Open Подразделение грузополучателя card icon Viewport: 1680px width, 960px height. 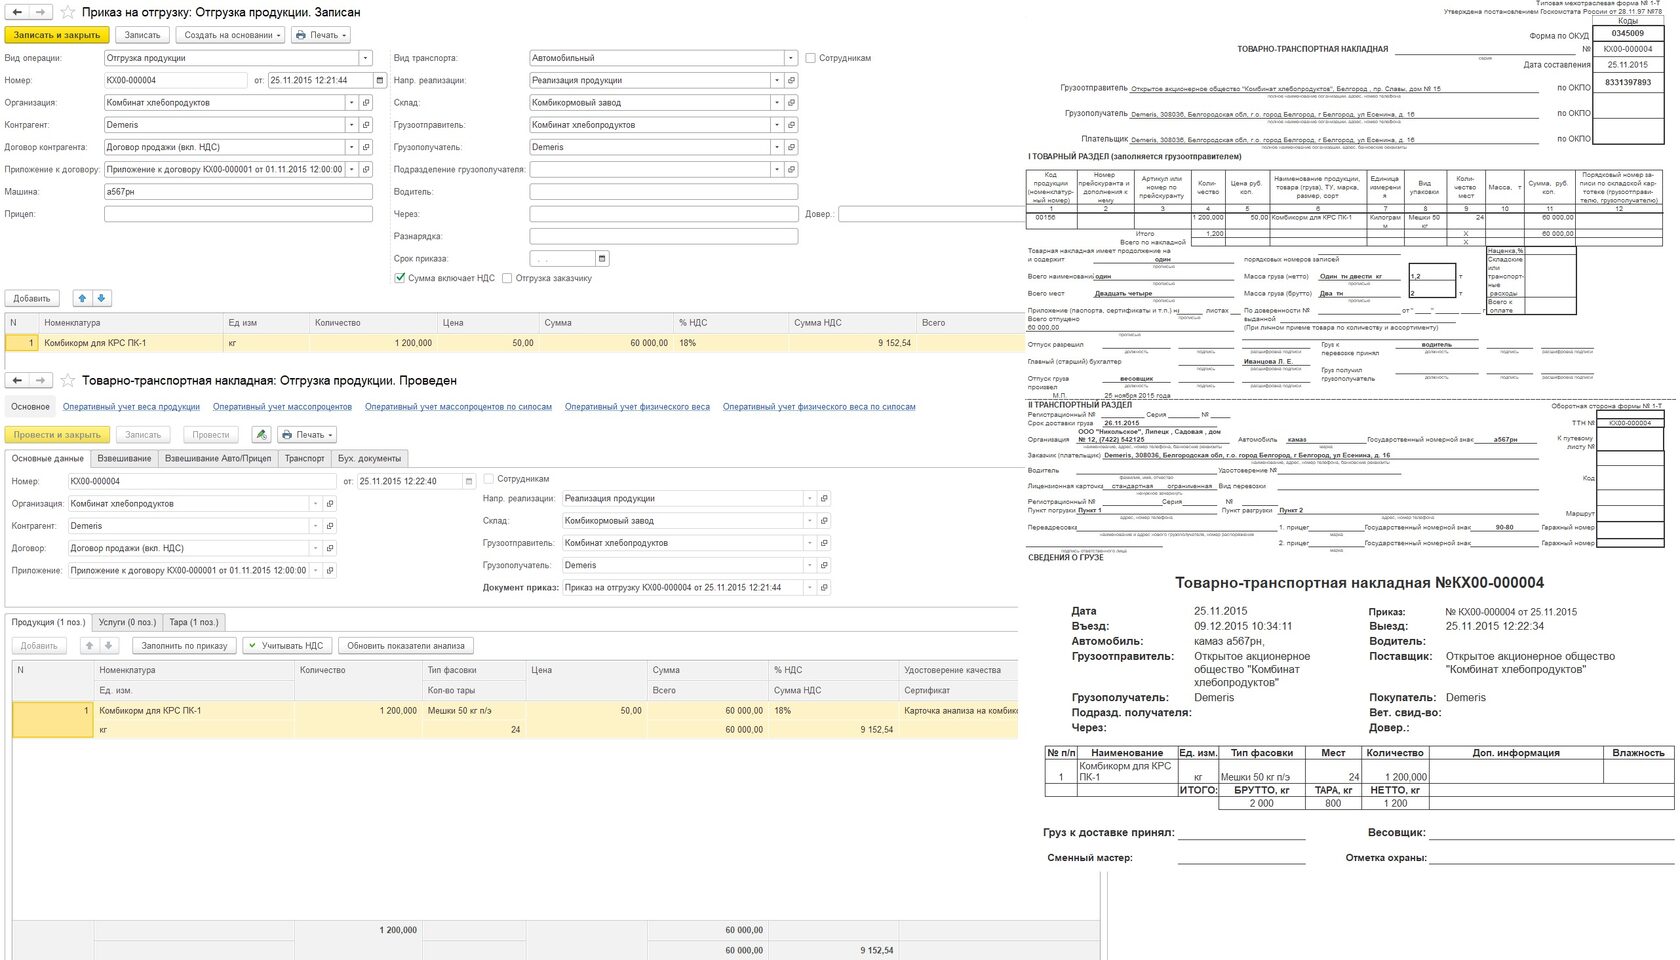[791, 169]
